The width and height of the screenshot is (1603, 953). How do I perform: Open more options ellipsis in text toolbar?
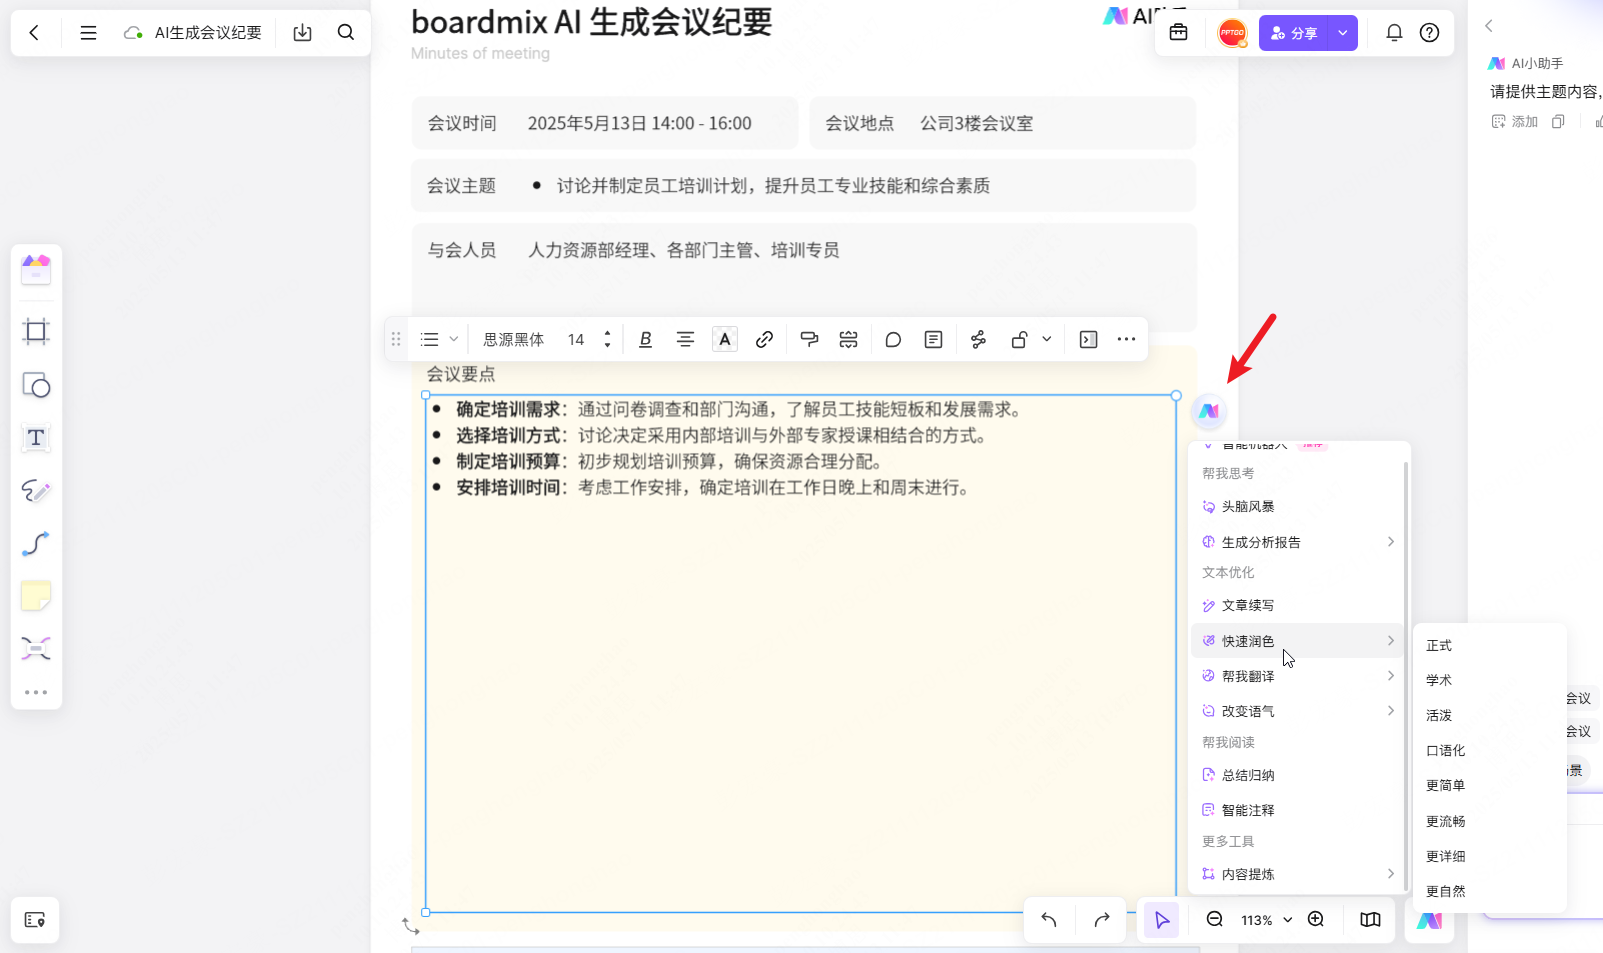[1126, 339]
